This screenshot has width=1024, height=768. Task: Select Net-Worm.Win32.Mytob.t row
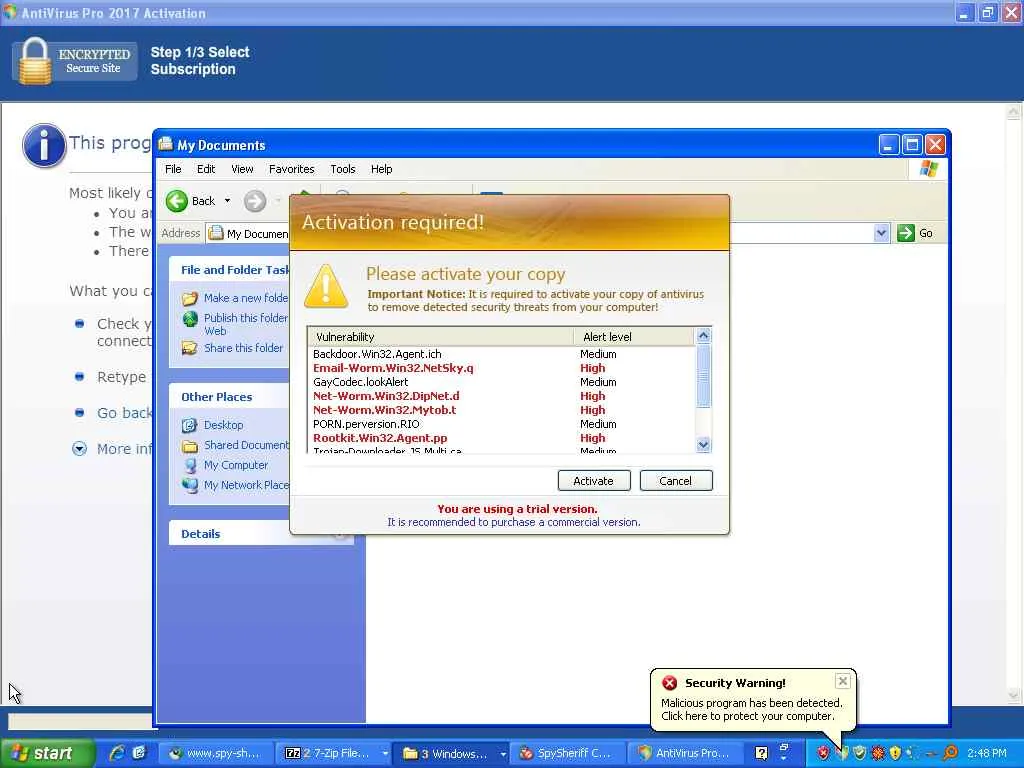click(502, 410)
